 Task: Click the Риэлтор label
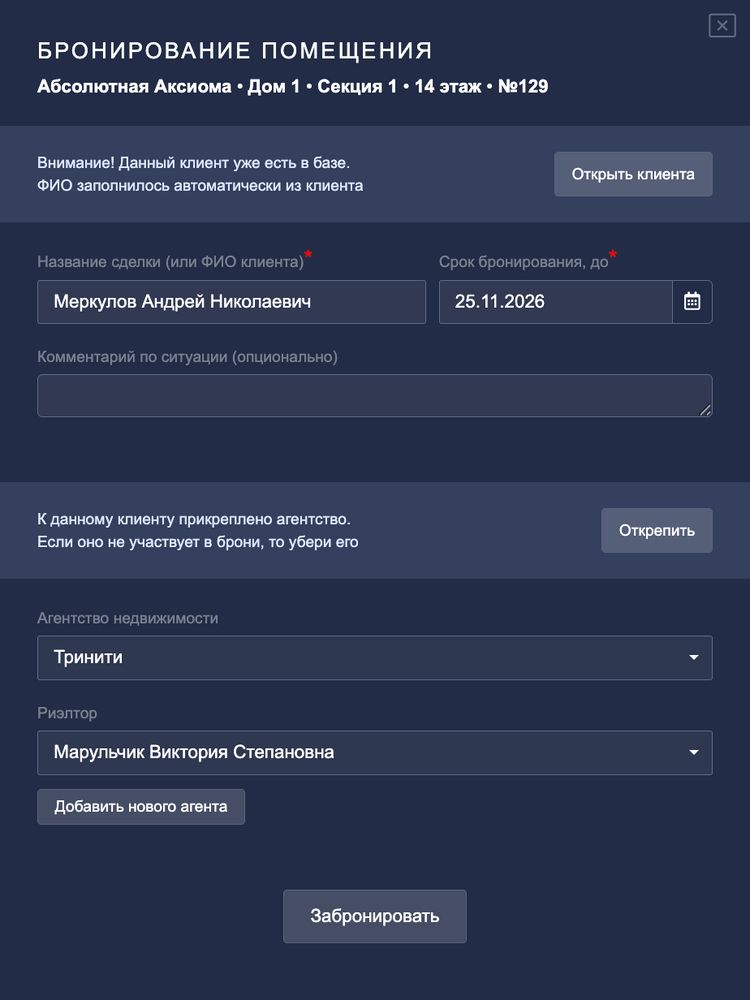(67, 713)
